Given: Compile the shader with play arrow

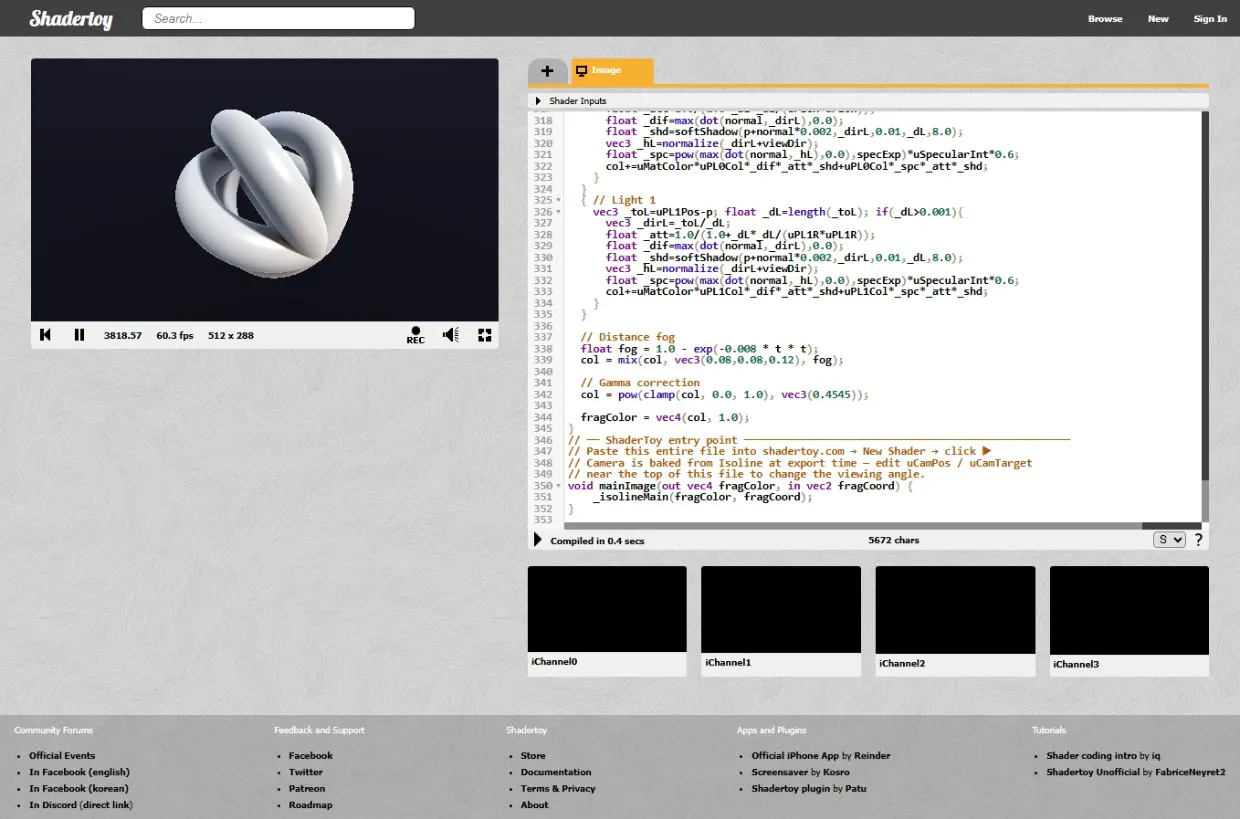Looking at the screenshot, I should point(538,540).
